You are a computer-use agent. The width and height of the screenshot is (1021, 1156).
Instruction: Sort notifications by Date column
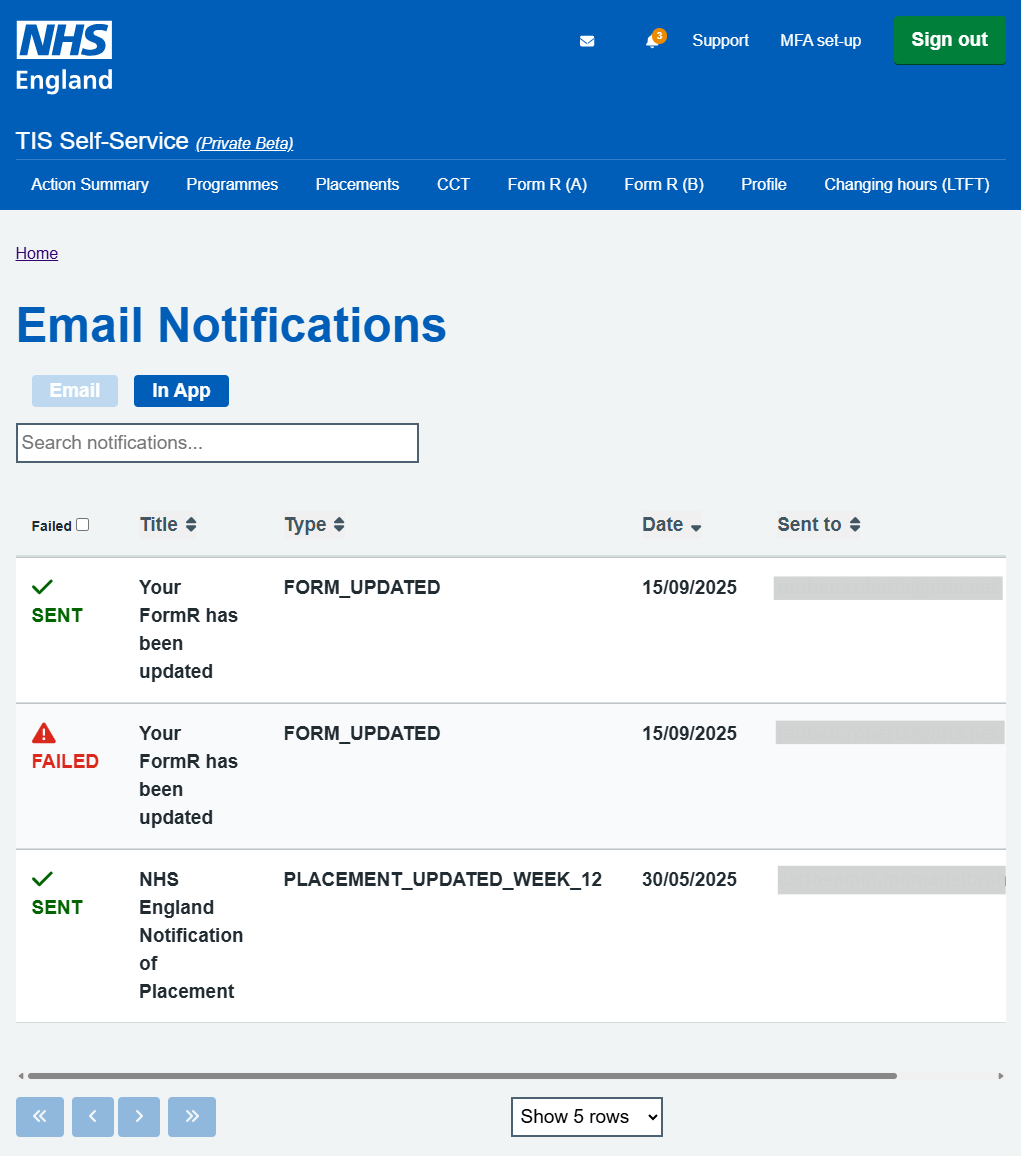click(x=671, y=525)
